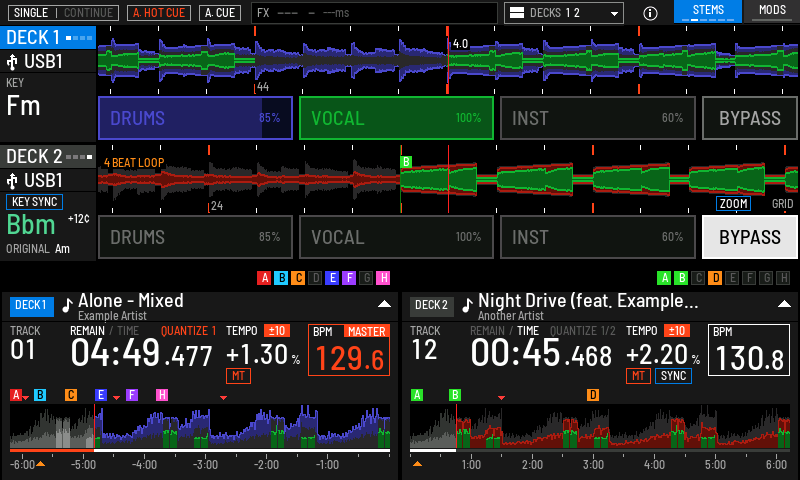Click green B marker on Deck 2 waveform
Image resolution: width=800 pixels, height=480 pixels.
[x=406, y=162]
